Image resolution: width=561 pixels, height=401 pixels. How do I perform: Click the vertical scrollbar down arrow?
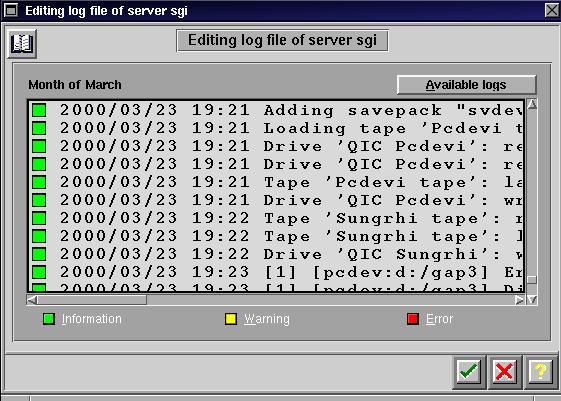532,300
